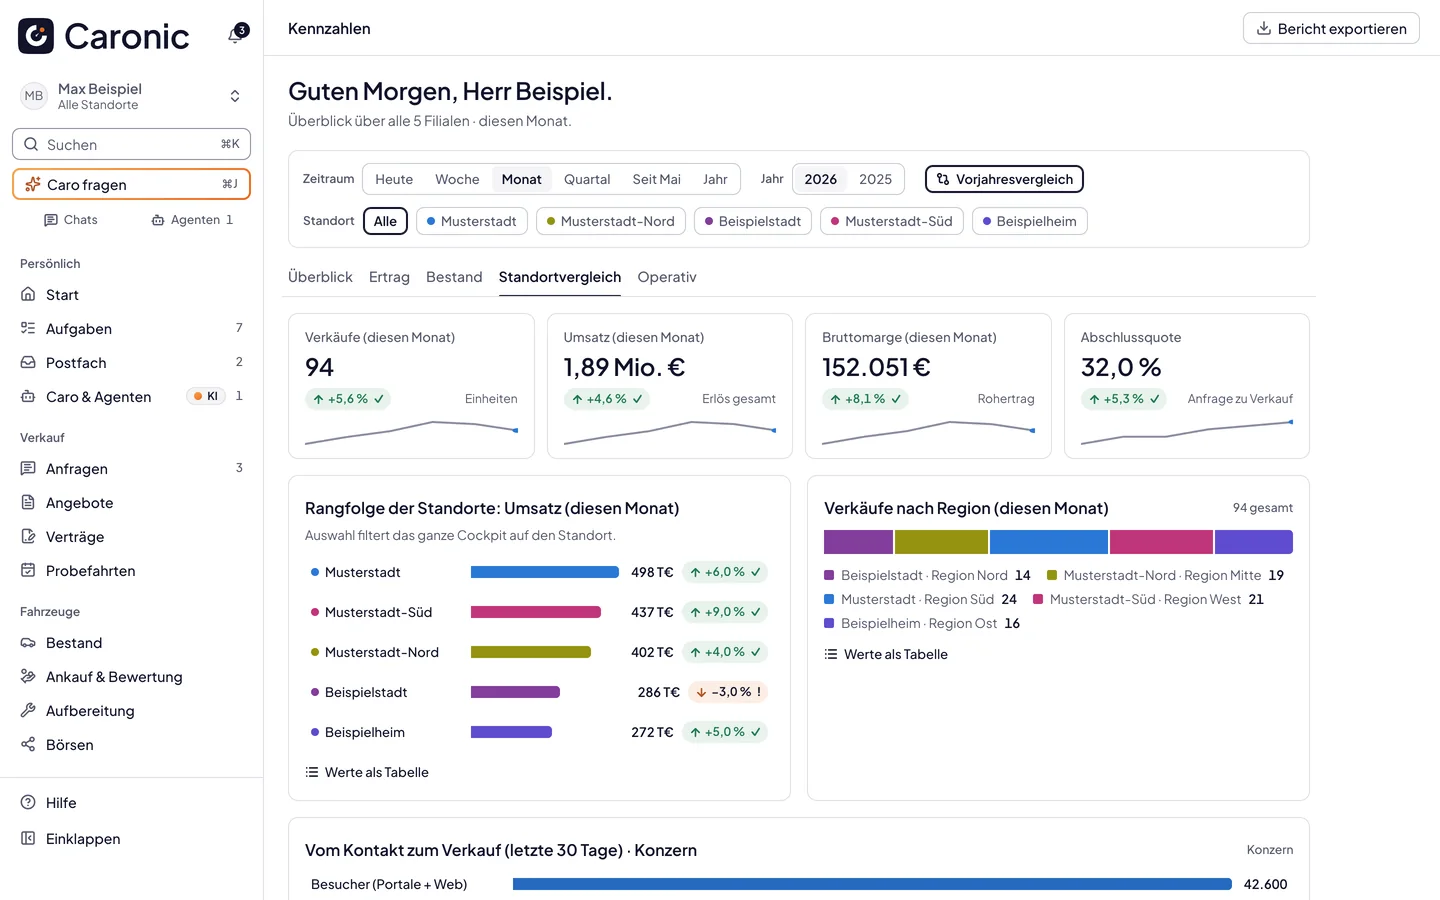
Task: Switch to the Ertrag tab
Action: [x=389, y=277]
